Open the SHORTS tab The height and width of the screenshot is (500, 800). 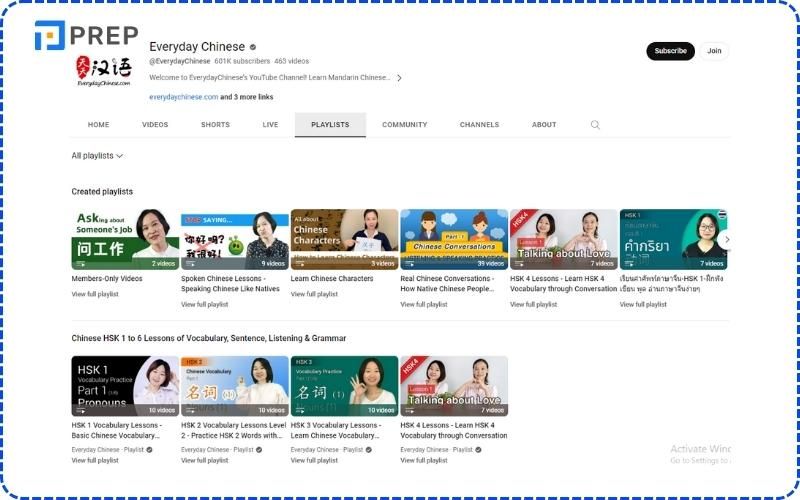click(215, 124)
